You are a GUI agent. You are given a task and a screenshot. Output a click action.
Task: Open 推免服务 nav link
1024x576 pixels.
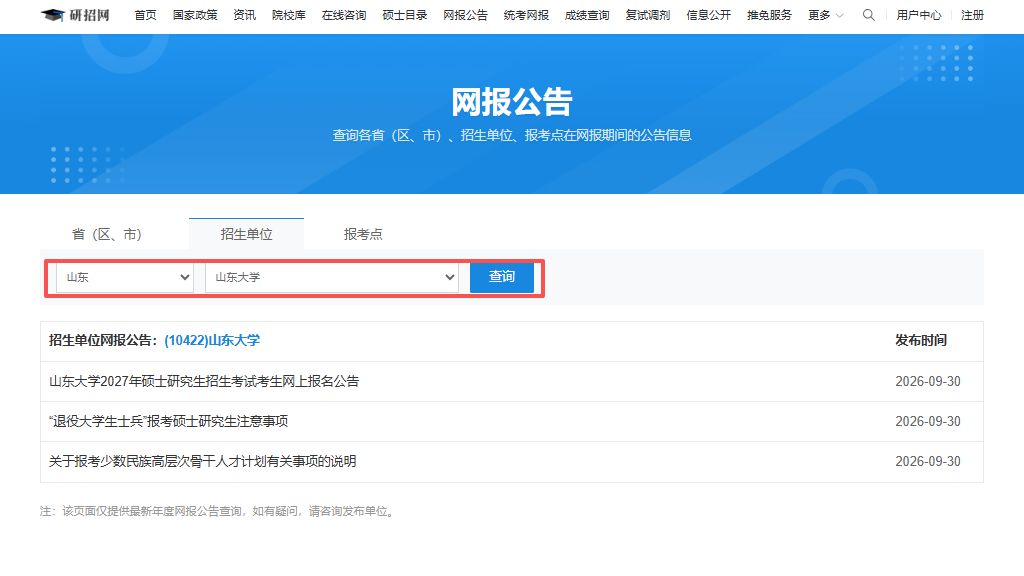point(769,15)
